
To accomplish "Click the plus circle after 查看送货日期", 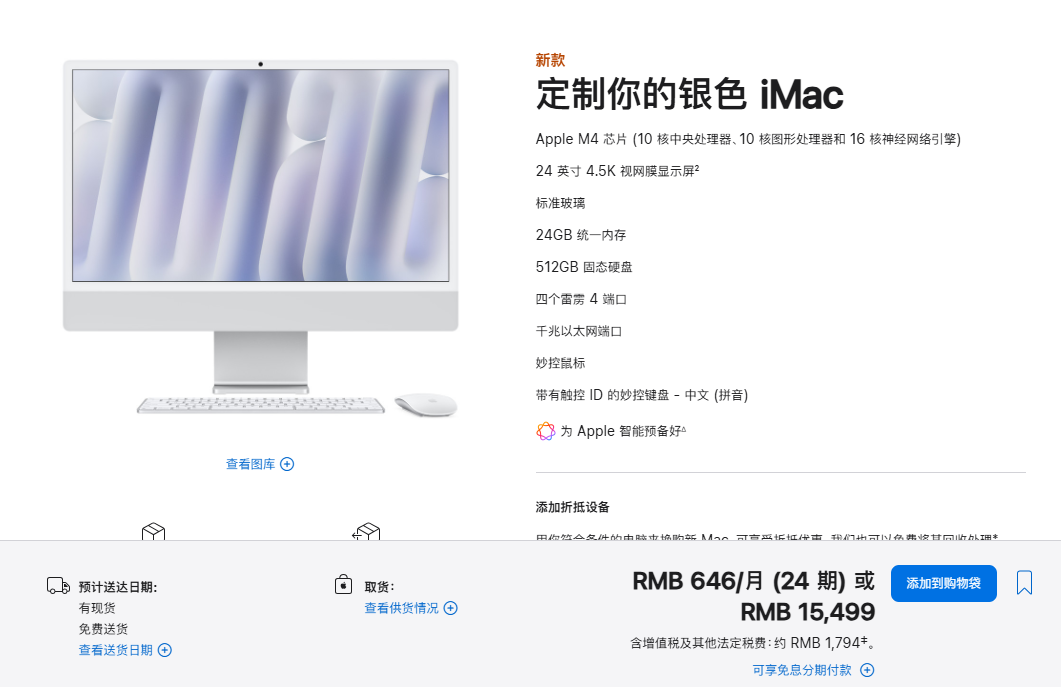I will 164,650.
